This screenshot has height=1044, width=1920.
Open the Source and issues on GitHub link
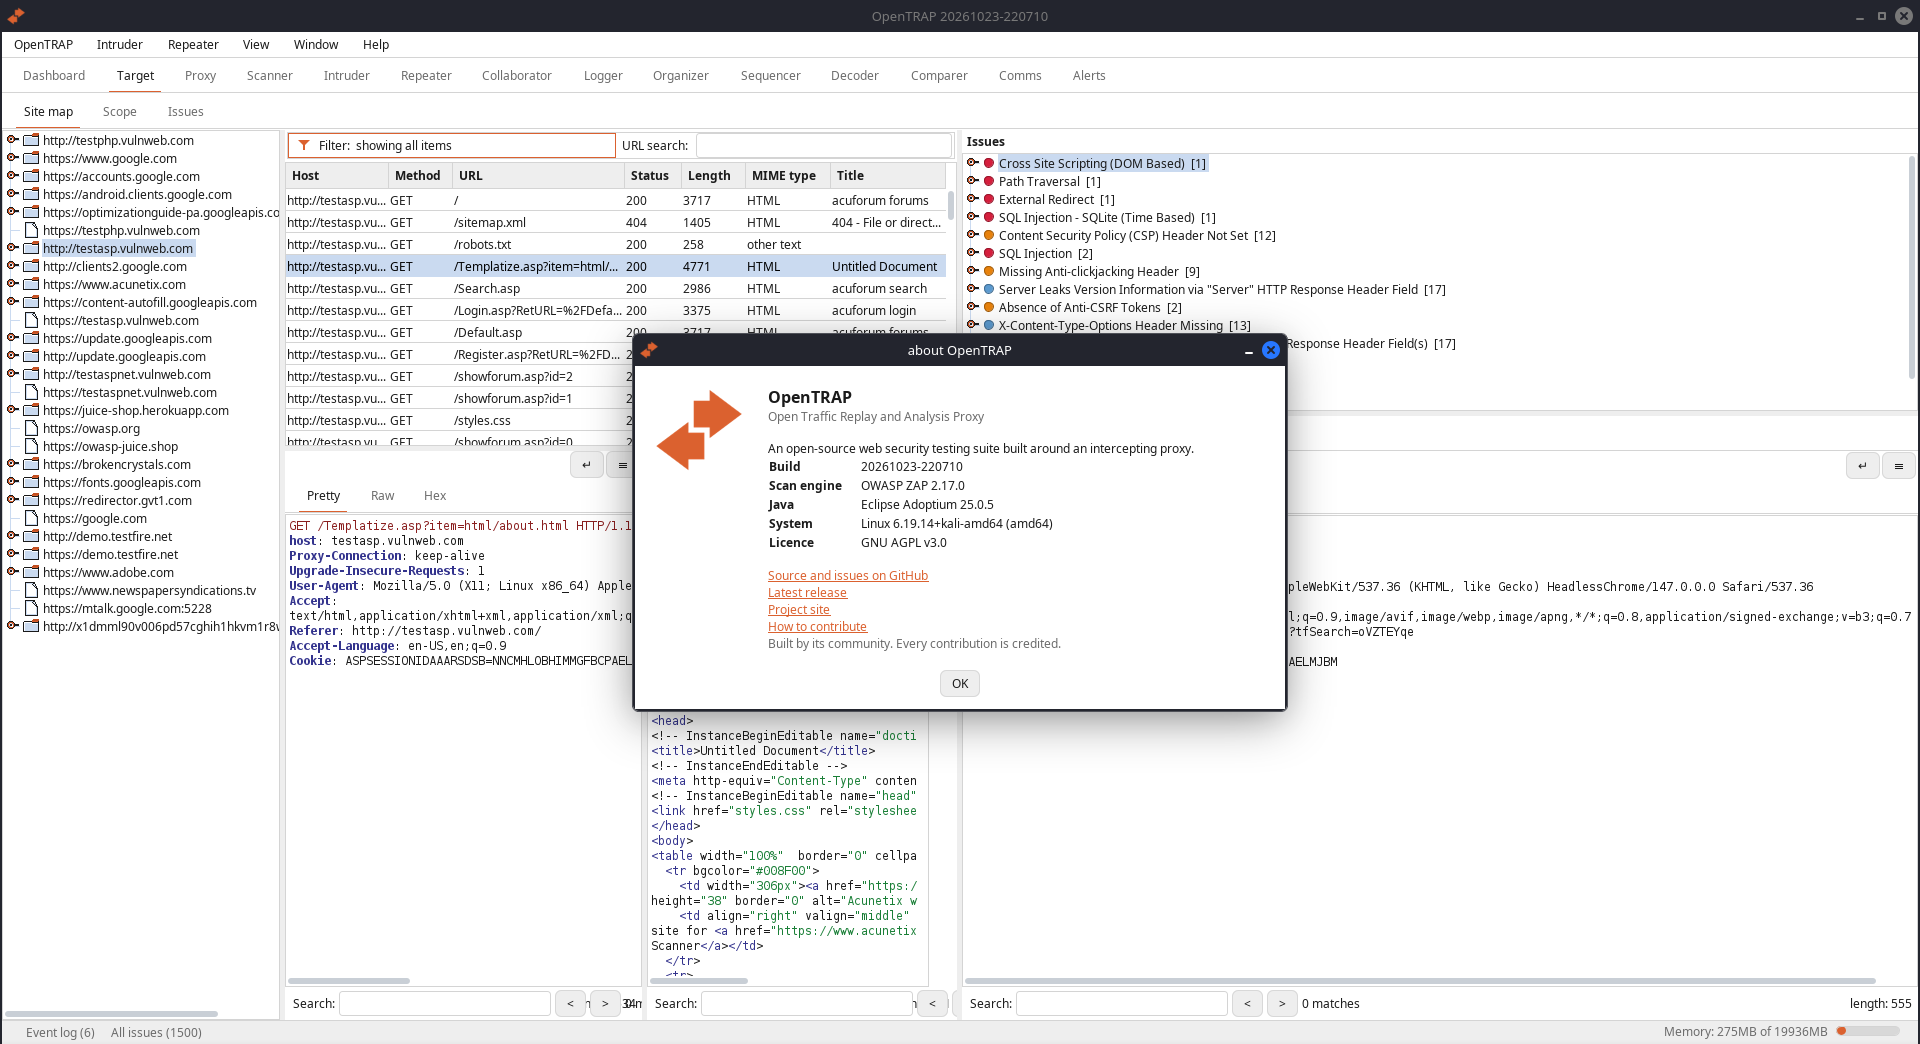[x=848, y=575]
